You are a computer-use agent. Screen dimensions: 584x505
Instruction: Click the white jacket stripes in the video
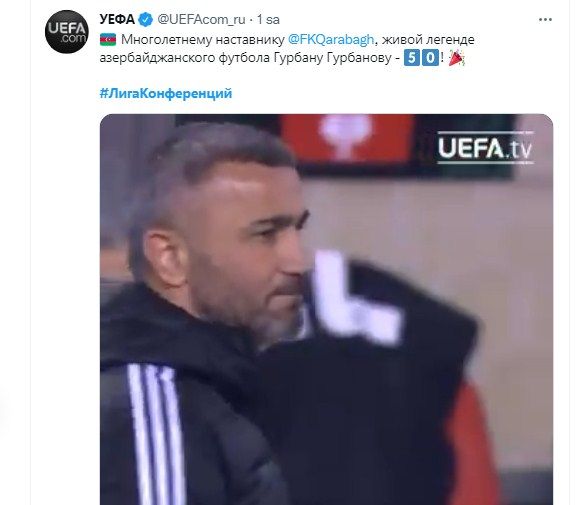pos(156,434)
